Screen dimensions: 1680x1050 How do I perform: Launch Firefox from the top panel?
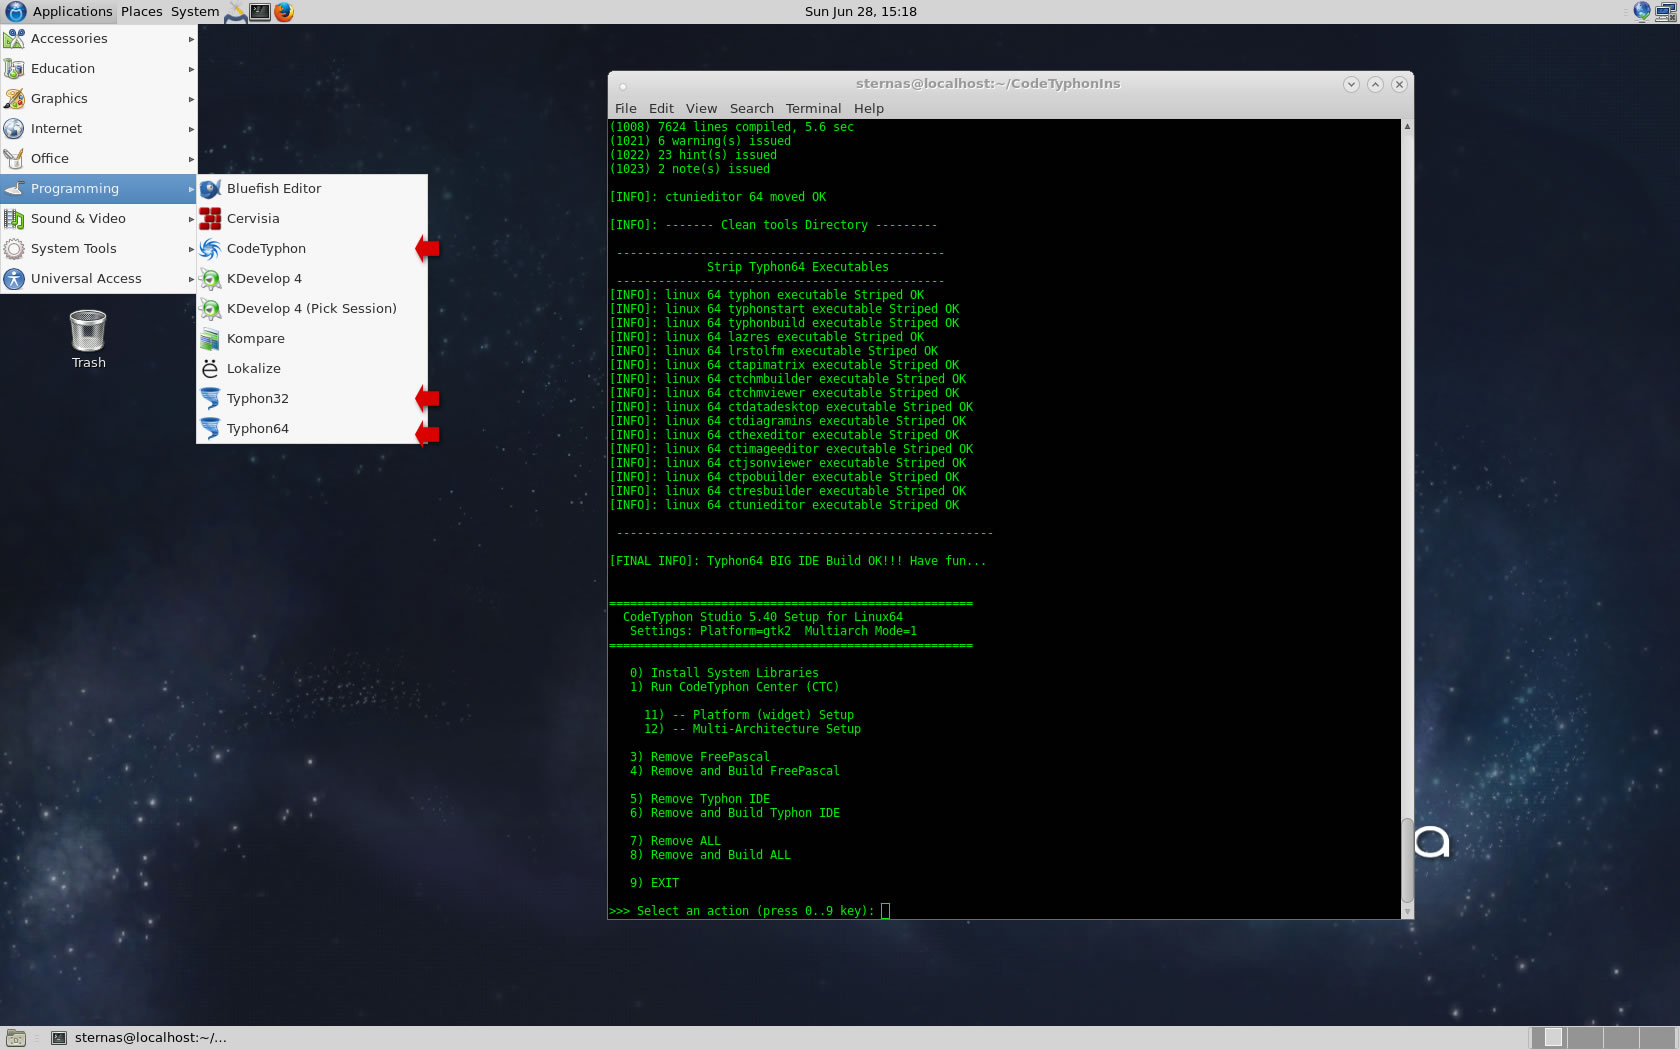tap(284, 12)
